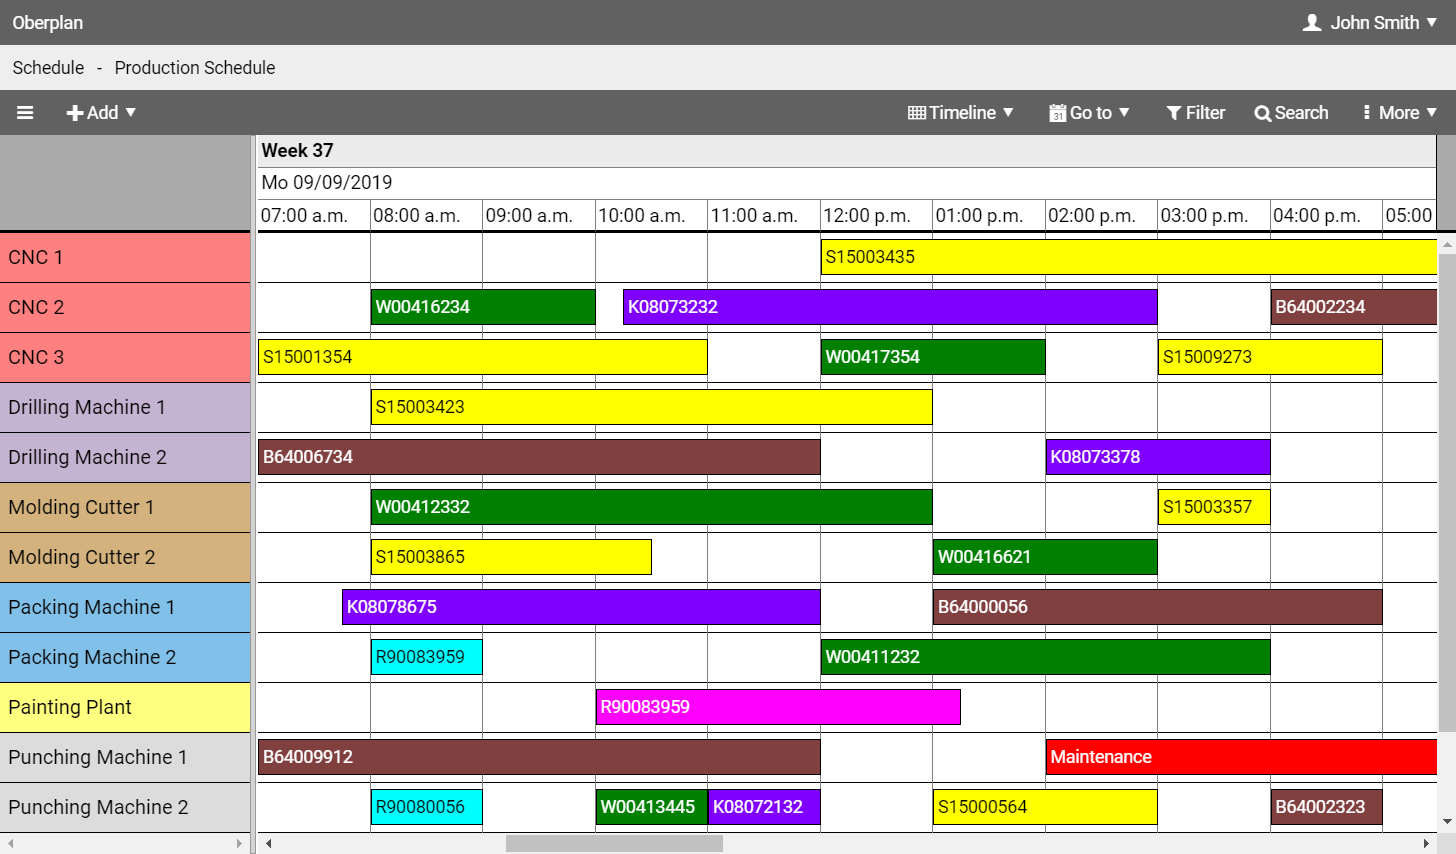Viewport: 1456px width, 854px height.
Task: Select Punching Machine 1 resource
Action: pyautogui.click(x=125, y=758)
